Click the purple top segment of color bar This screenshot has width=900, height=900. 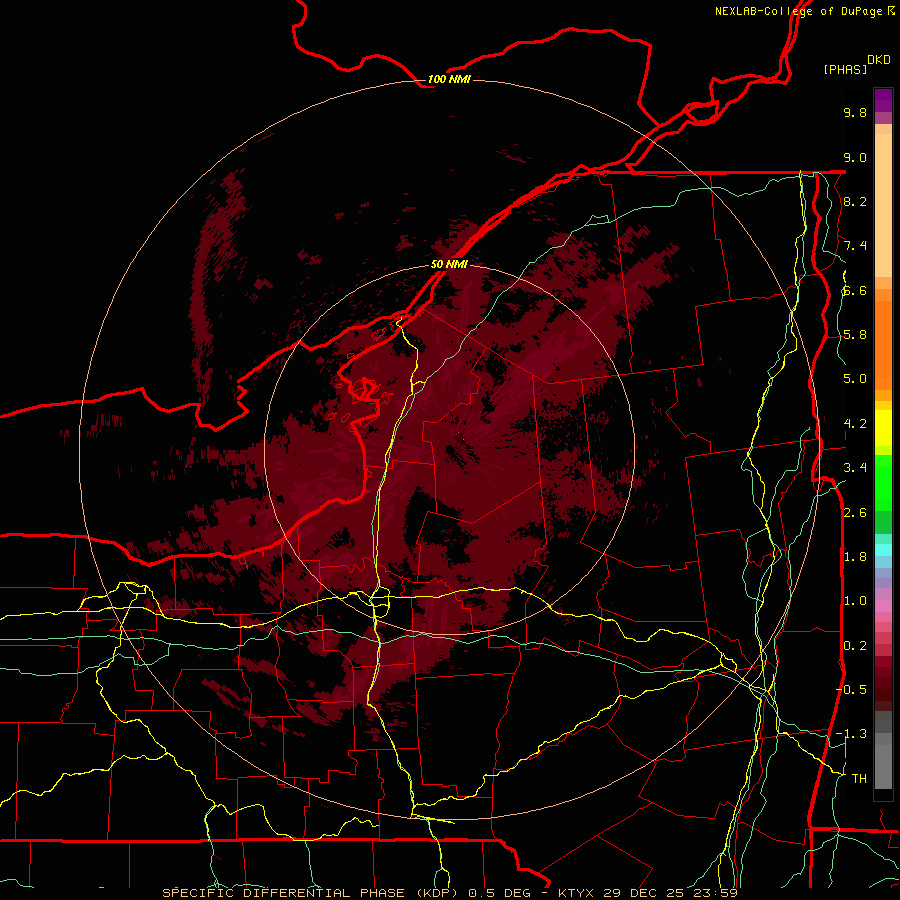point(883,100)
